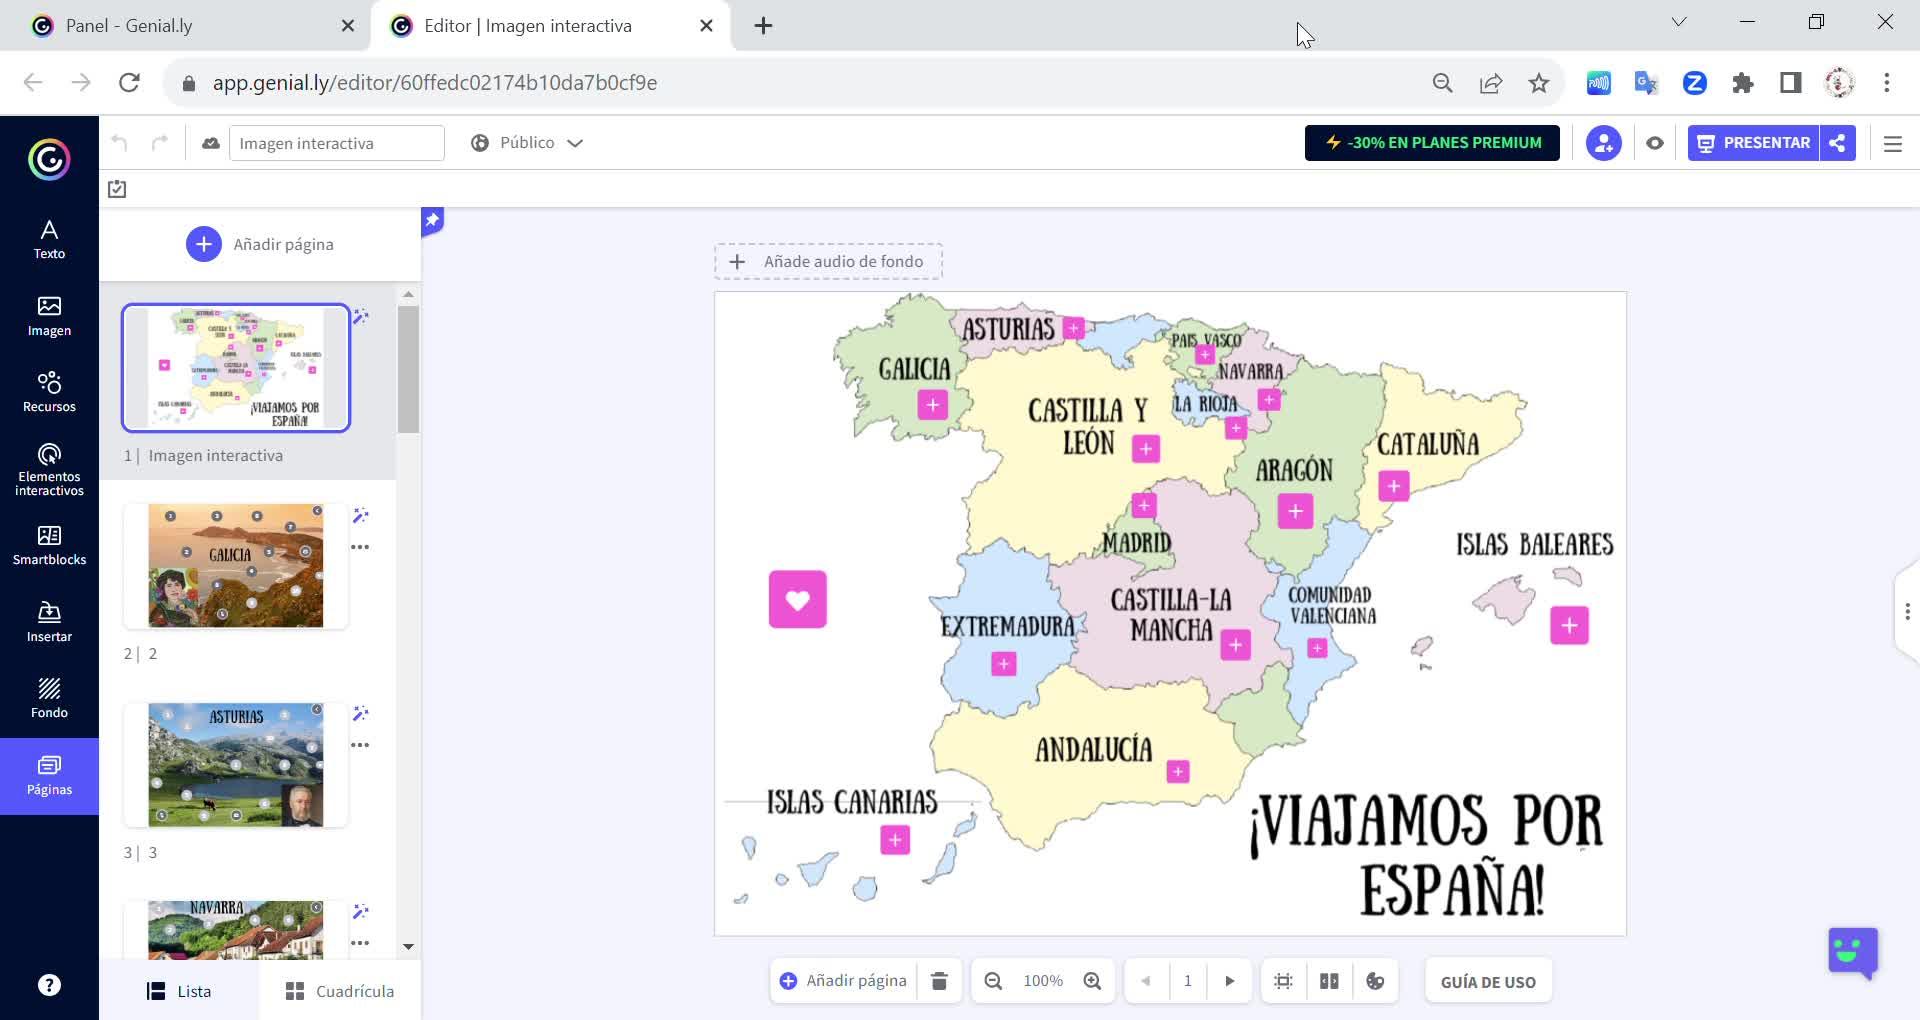Click the plus marker on Aragón
Screen dimensions: 1920x1020
click(x=1295, y=512)
